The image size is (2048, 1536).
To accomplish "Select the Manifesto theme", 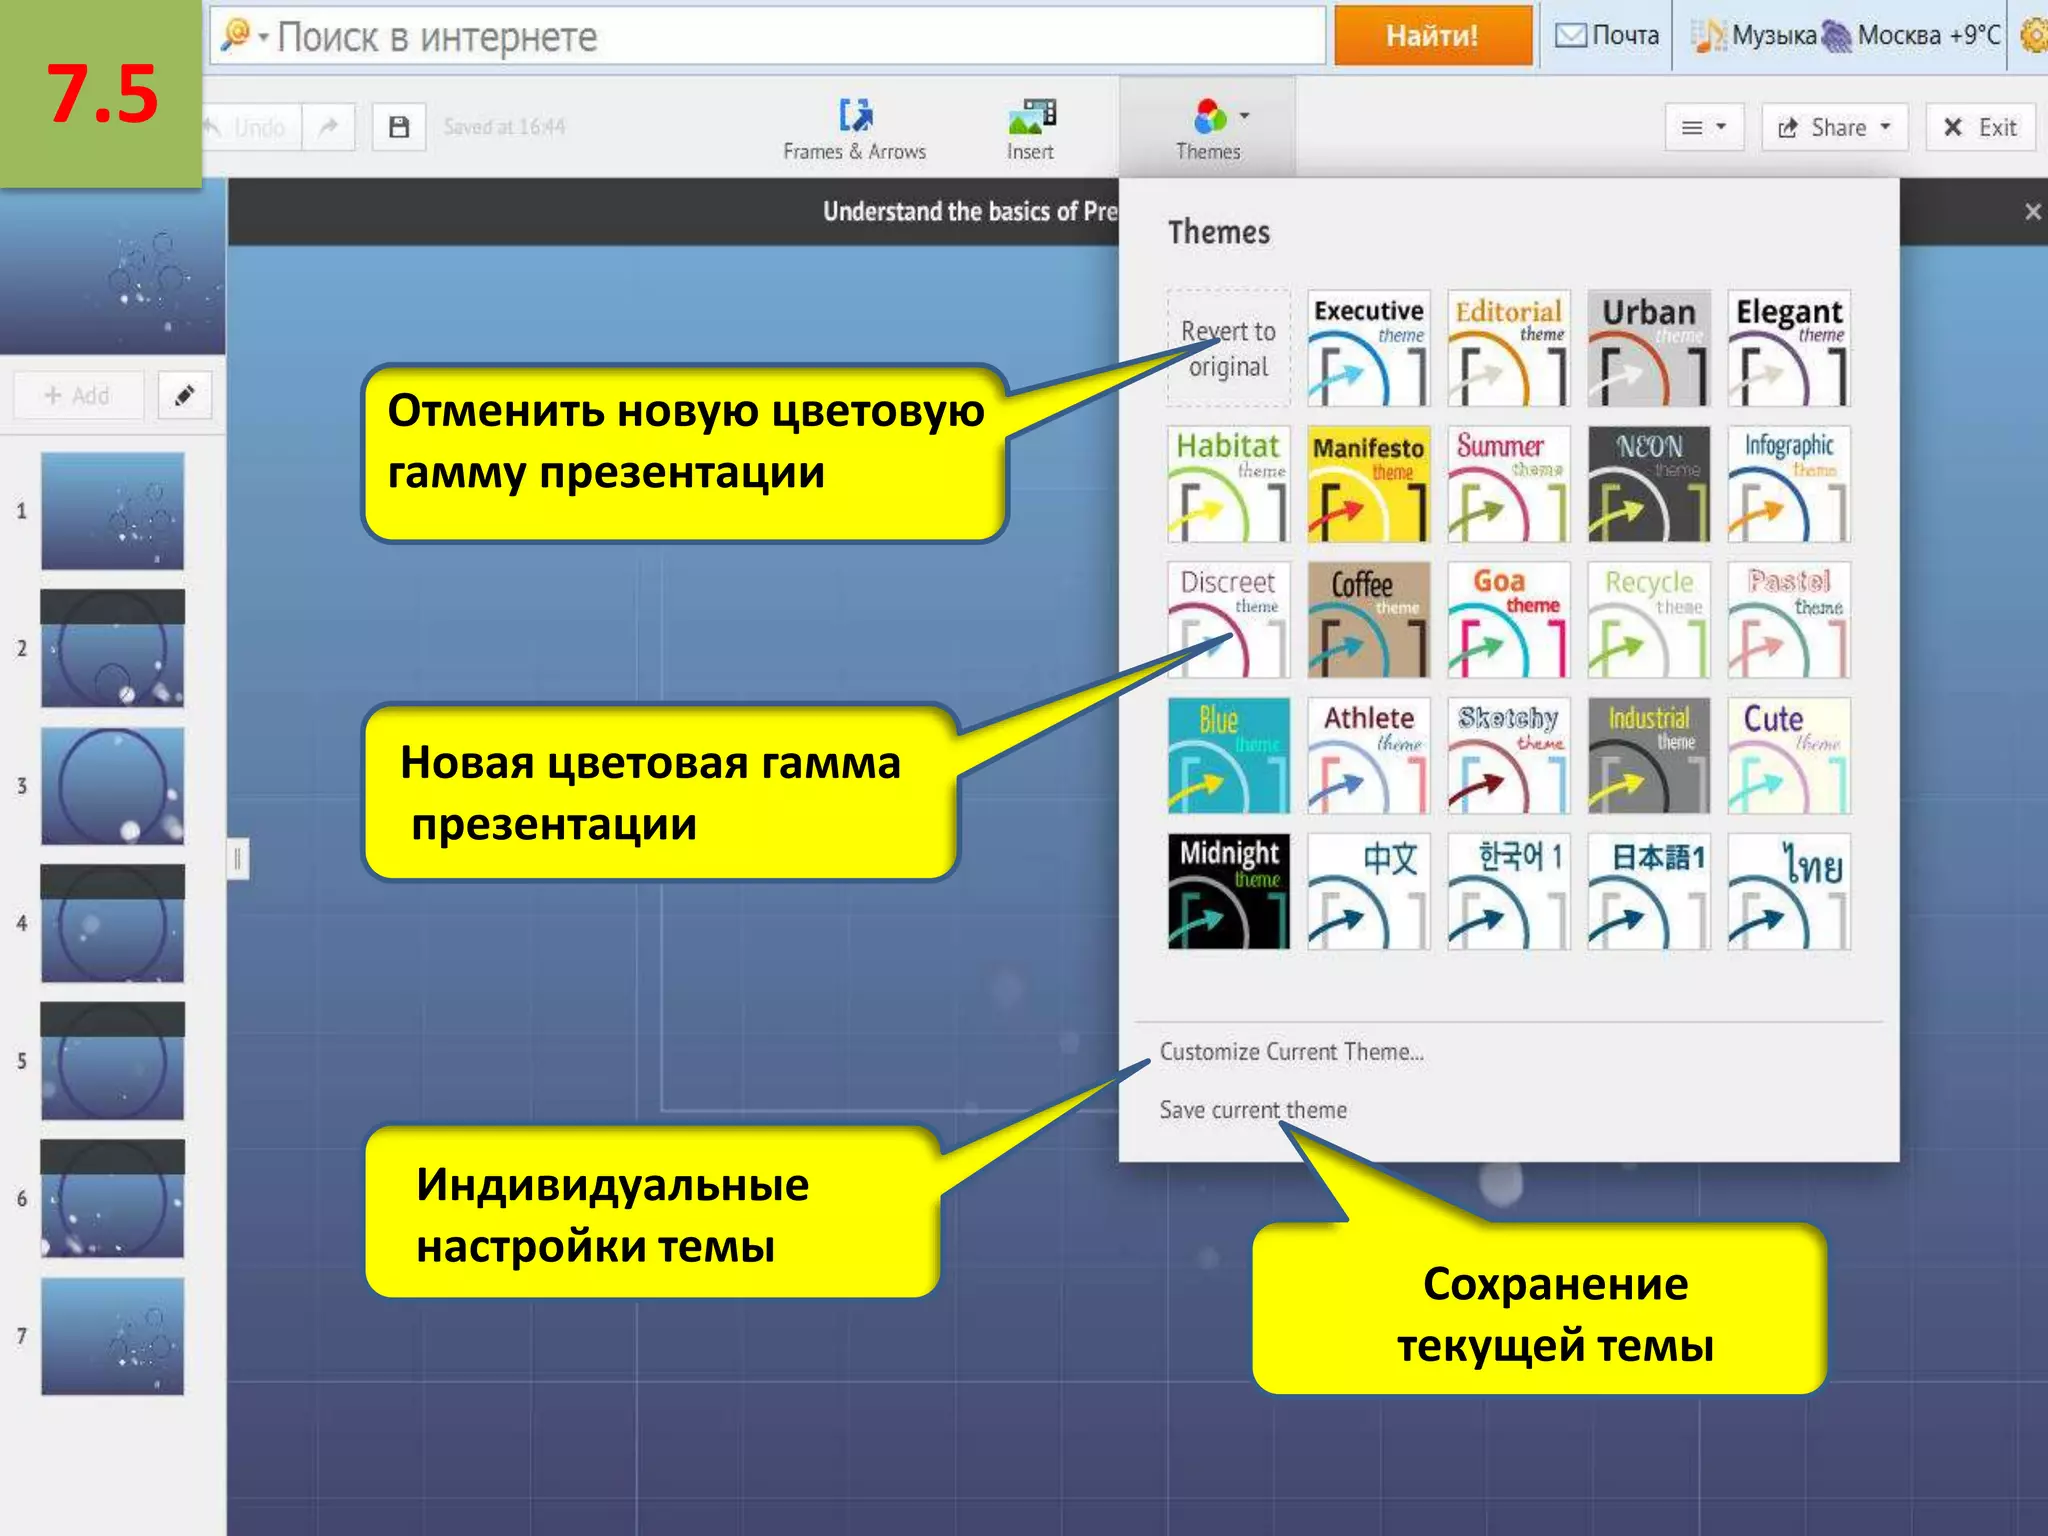I will [x=1368, y=484].
